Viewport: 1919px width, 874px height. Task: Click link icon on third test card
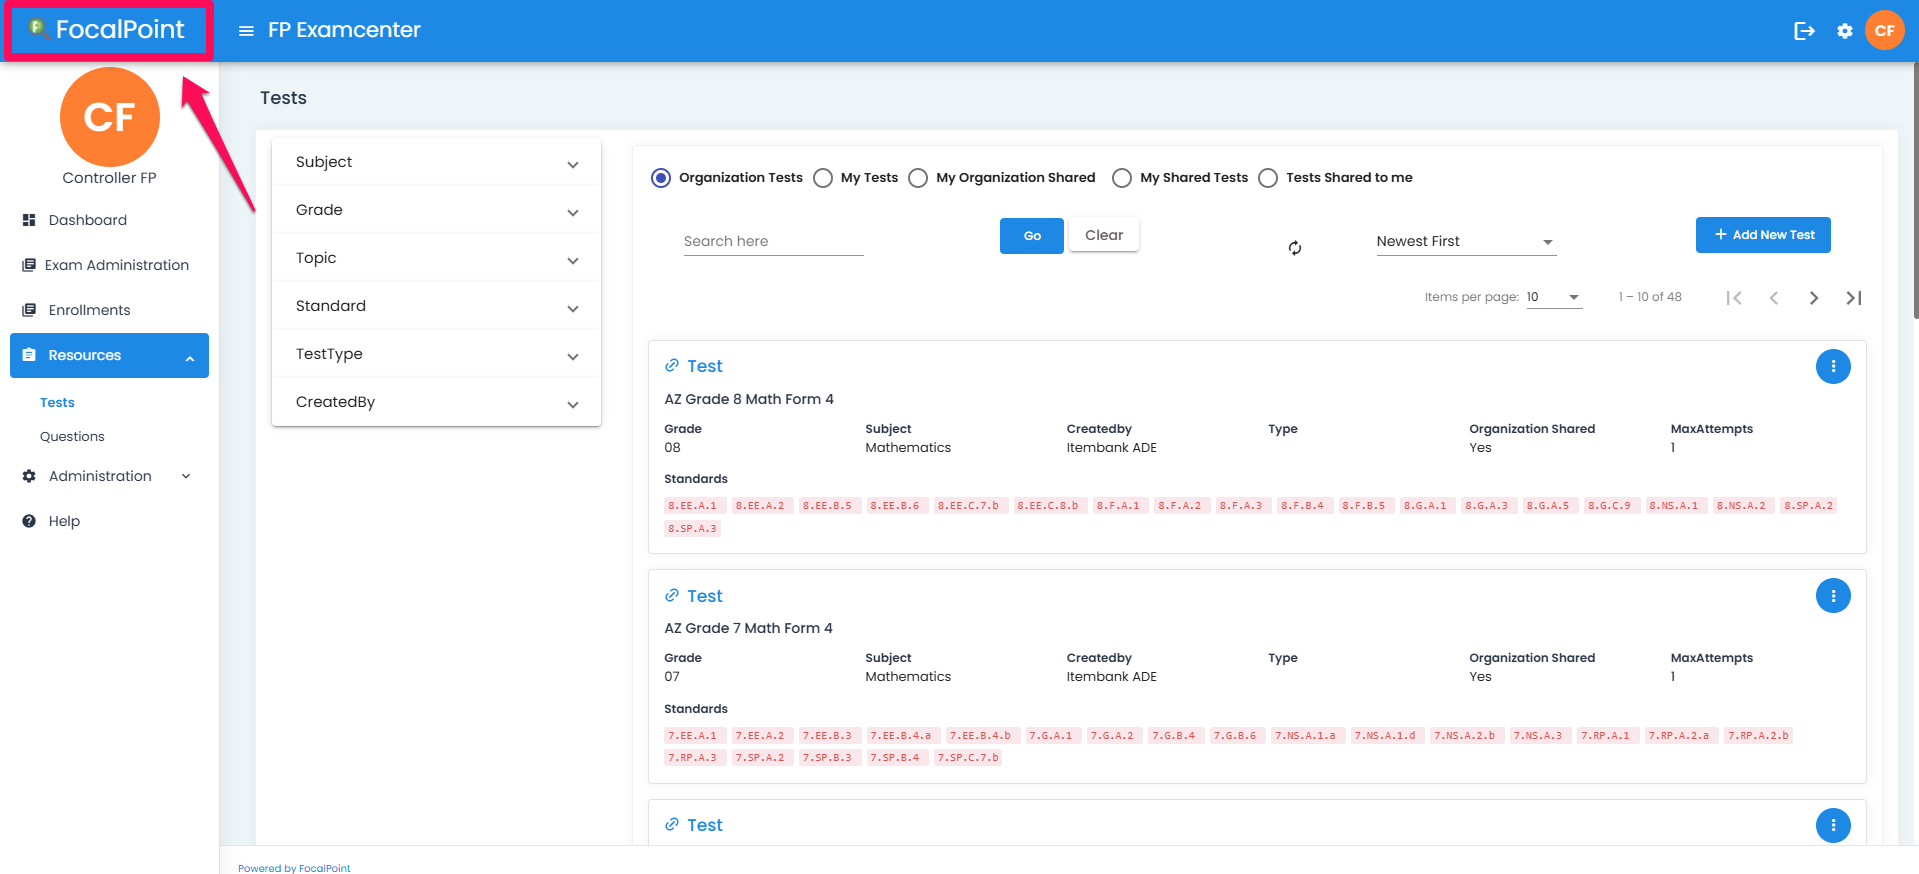[x=672, y=825]
